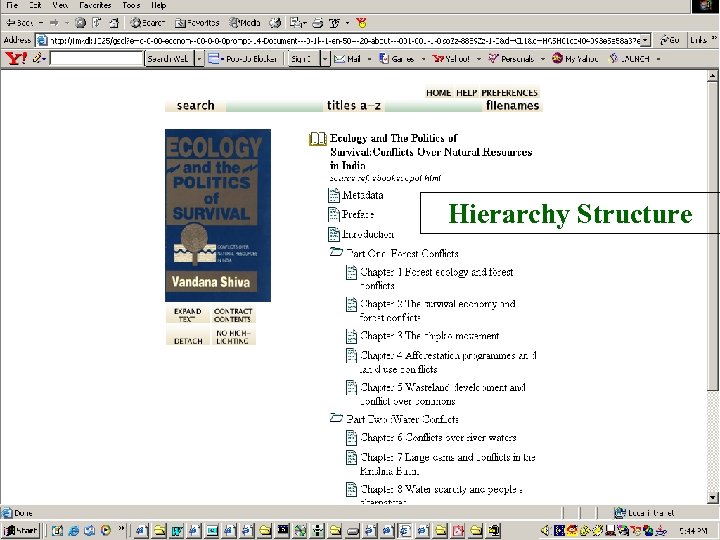Screen dimensions: 720x540
Task: Open Chapter 1 Forest ecology document
Action: [351, 272]
